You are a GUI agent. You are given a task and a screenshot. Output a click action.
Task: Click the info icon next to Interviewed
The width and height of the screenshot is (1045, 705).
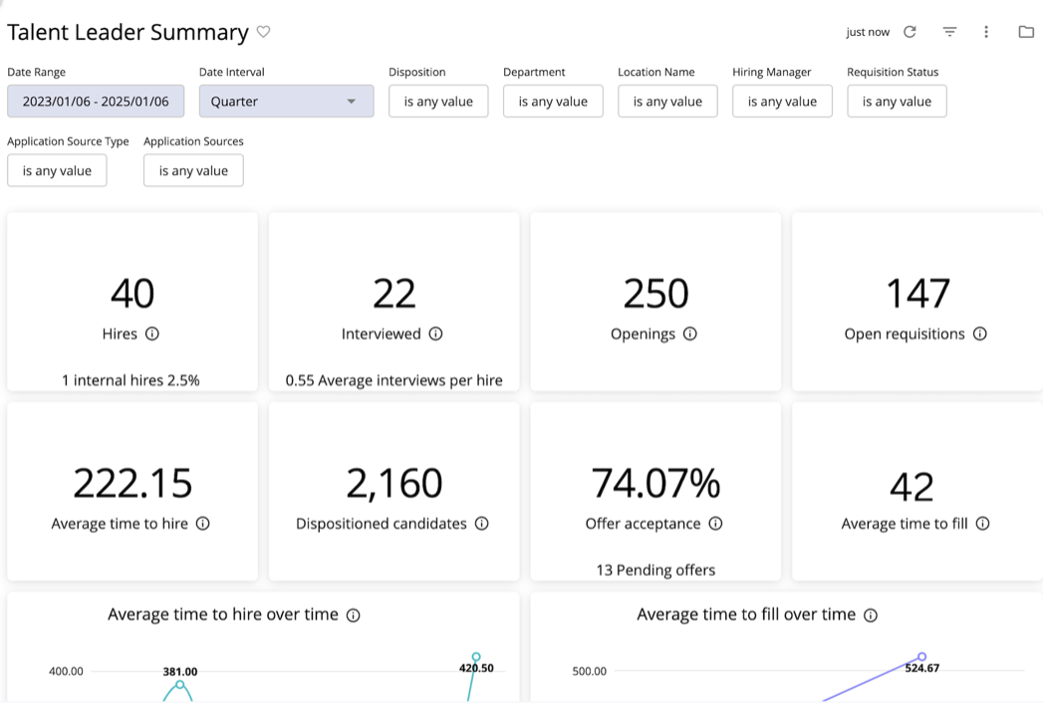pyautogui.click(x=435, y=334)
